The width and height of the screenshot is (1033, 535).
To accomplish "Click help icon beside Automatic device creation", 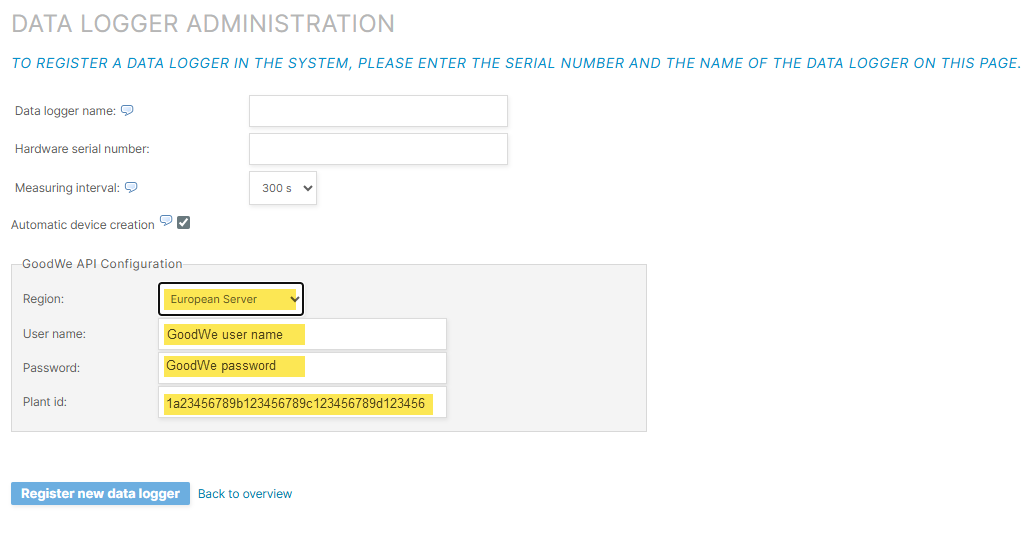I will click(166, 221).
